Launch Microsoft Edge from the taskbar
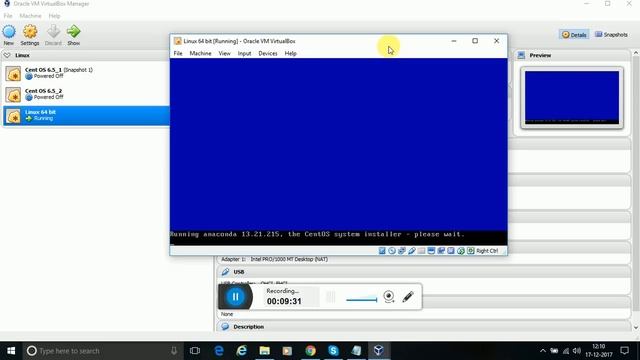 pos(219,351)
